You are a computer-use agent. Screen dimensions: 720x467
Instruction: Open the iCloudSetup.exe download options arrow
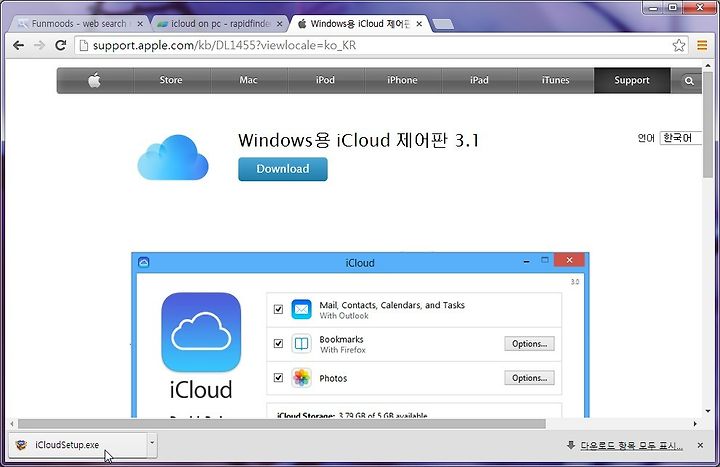[x=152, y=444]
